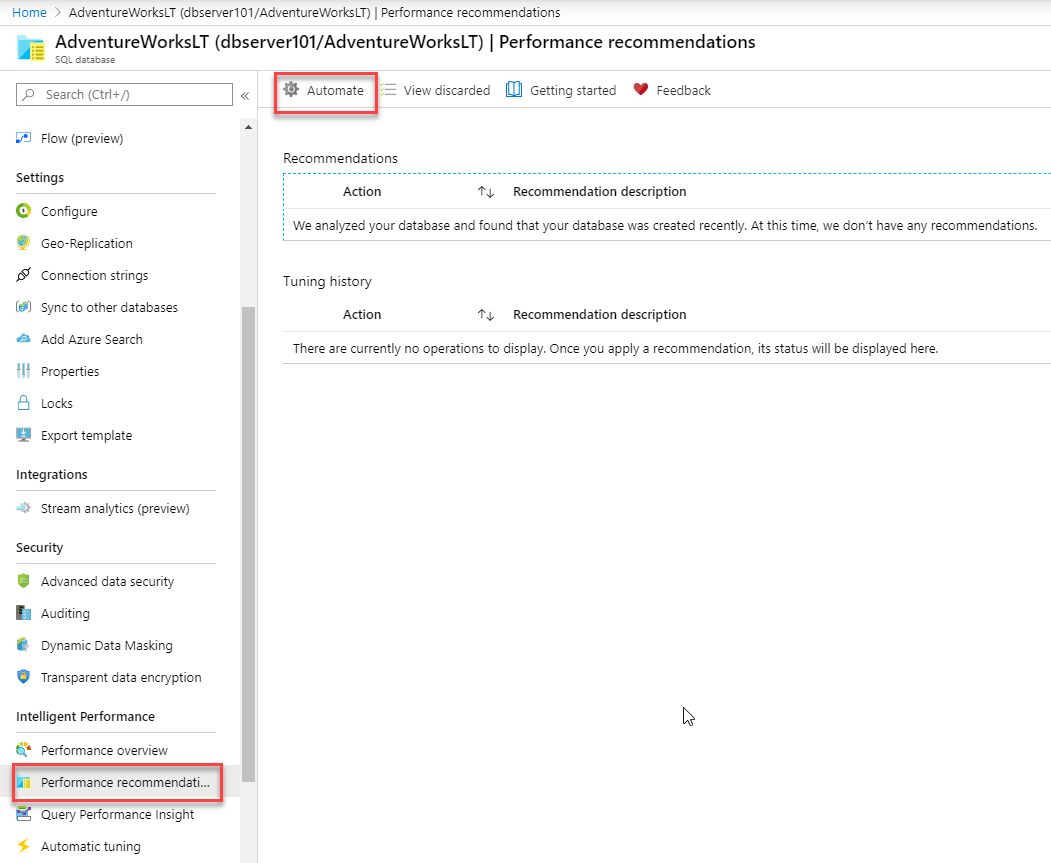Click the Flow (preview) icon
Viewport: 1051px width, 863px height.
pos(23,138)
